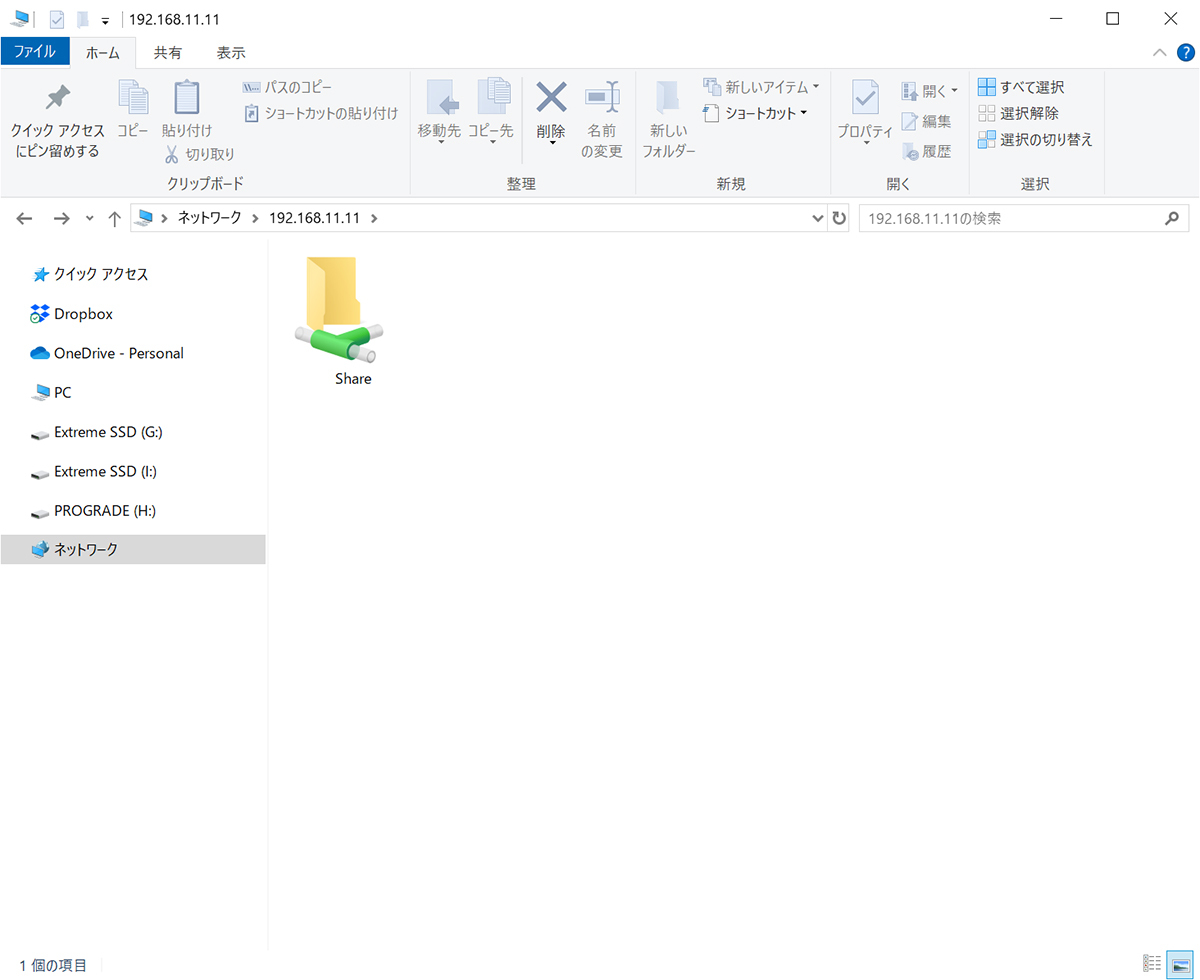Open the Customize Quick Access Toolbar arrow

point(105,20)
